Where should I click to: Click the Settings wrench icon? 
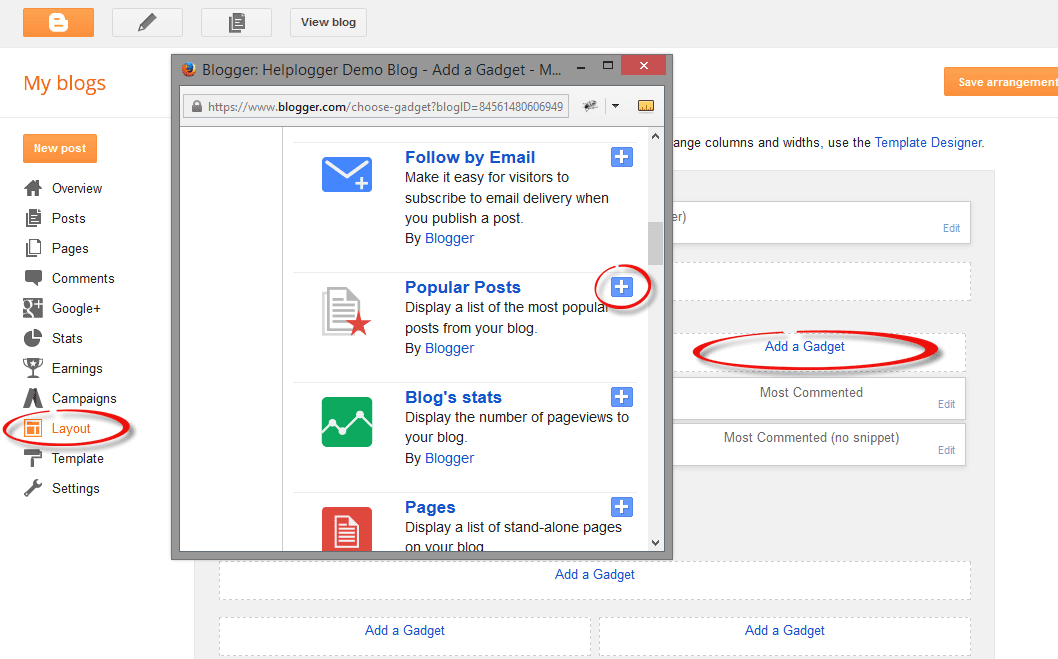coord(32,488)
